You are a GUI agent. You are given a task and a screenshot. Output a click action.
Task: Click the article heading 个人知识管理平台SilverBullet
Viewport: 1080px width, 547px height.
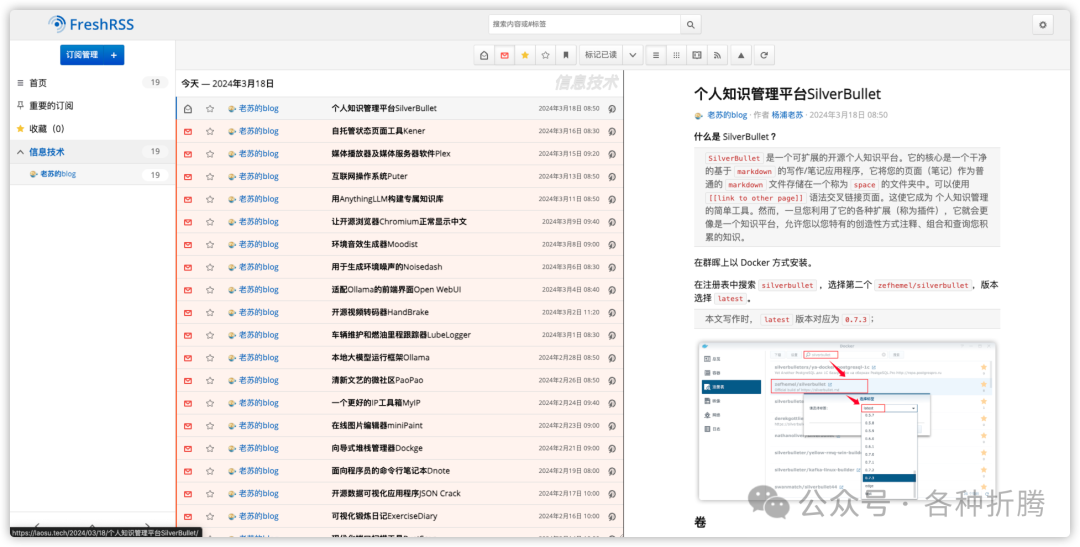[787, 94]
